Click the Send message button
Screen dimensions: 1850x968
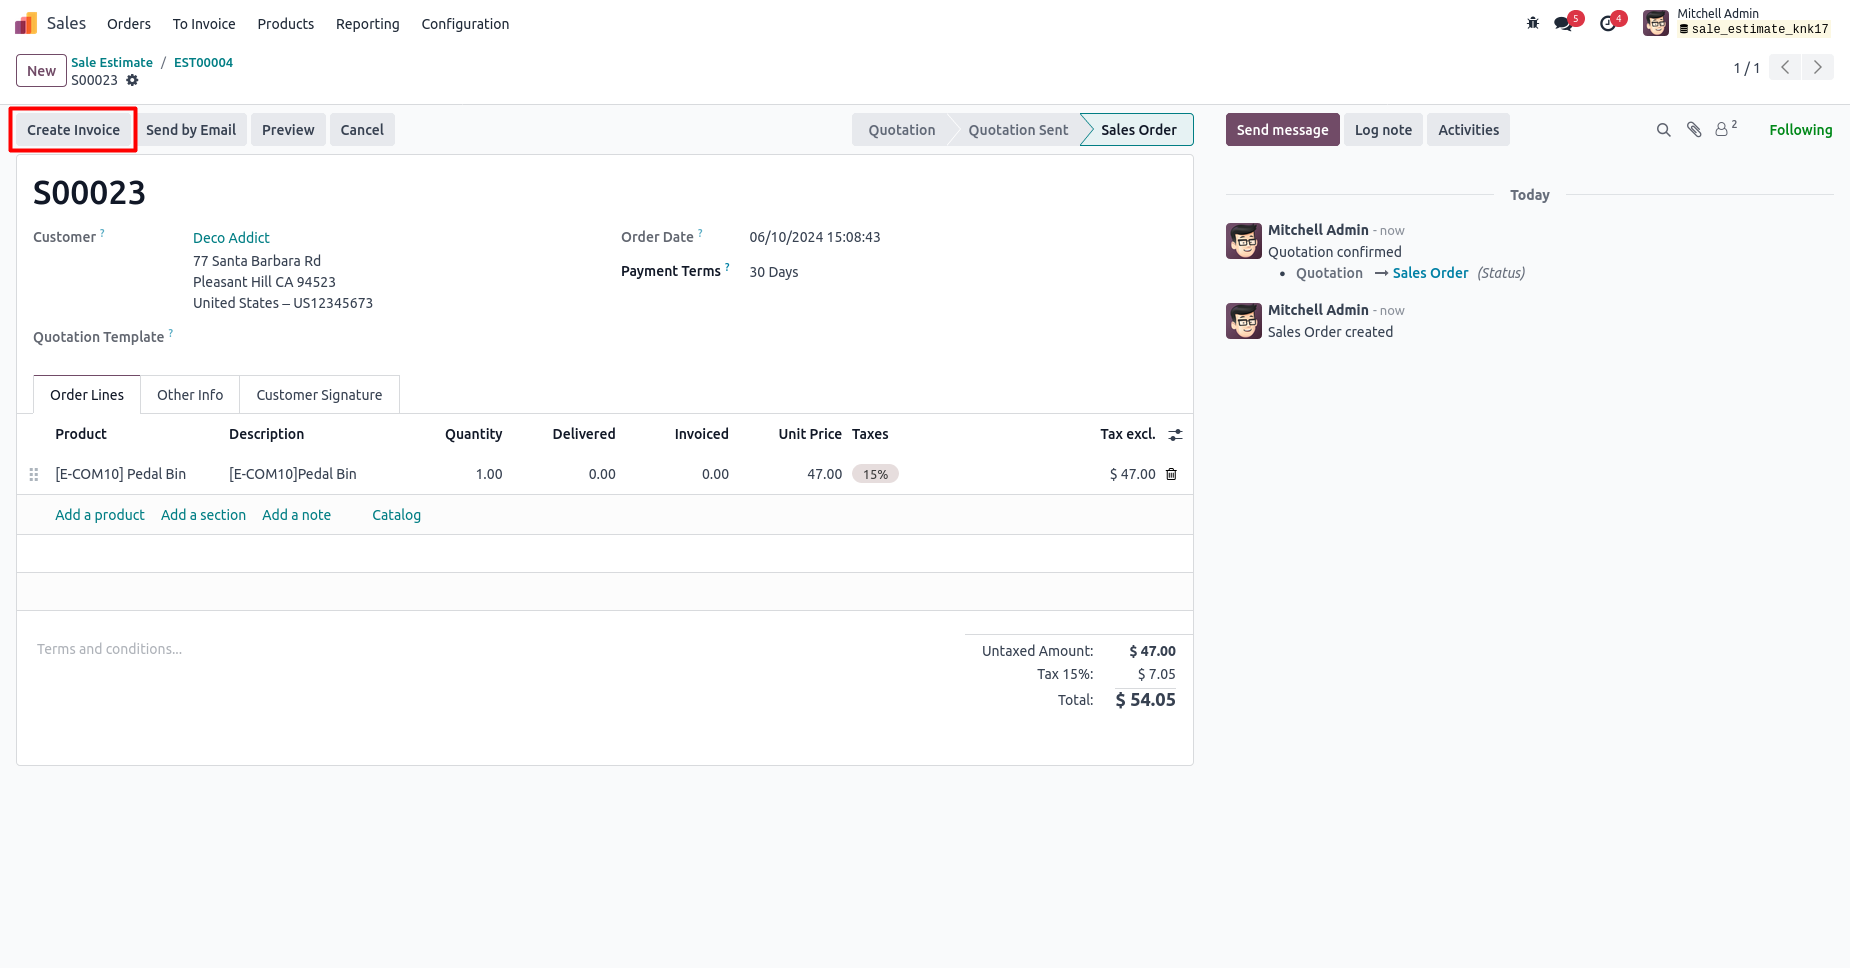point(1282,130)
